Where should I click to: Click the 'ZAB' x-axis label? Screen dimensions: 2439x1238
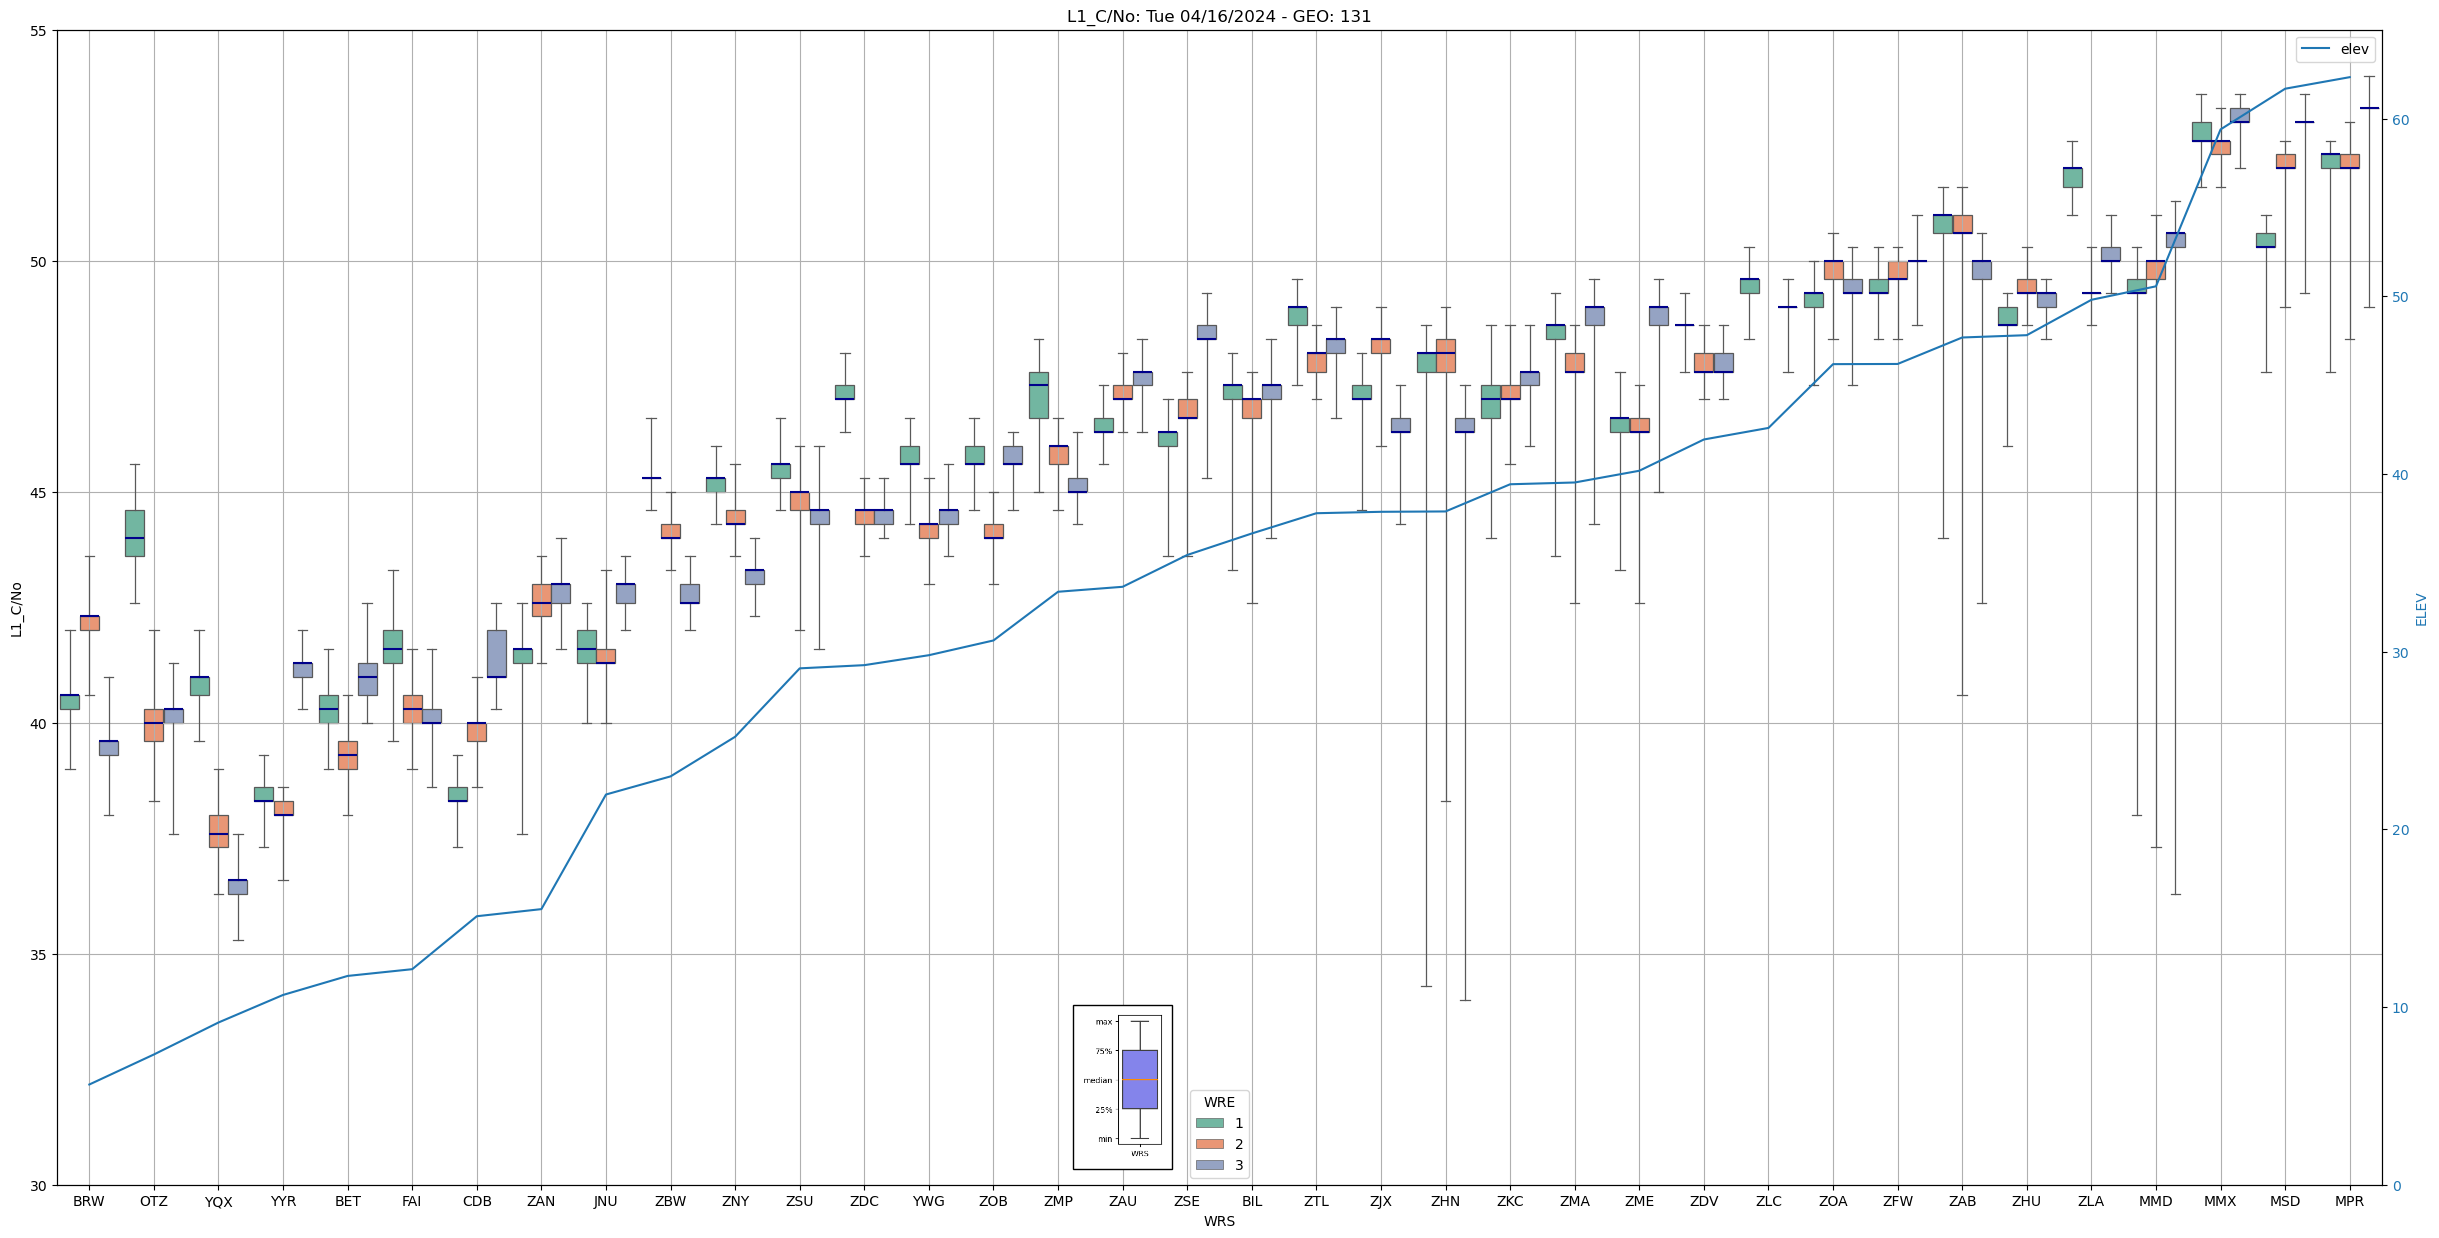pyautogui.click(x=1962, y=1201)
